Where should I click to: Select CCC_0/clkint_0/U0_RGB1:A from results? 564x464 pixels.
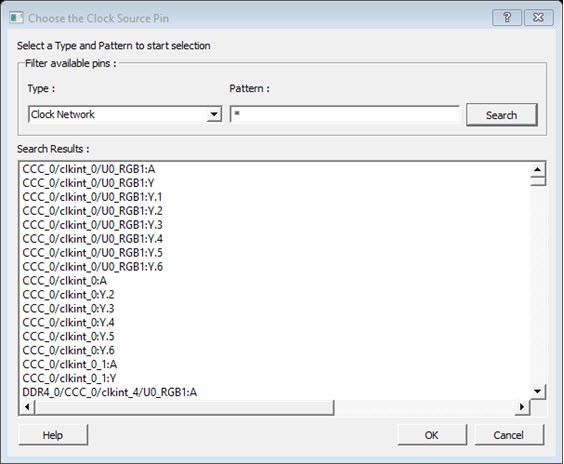point(89,169)
